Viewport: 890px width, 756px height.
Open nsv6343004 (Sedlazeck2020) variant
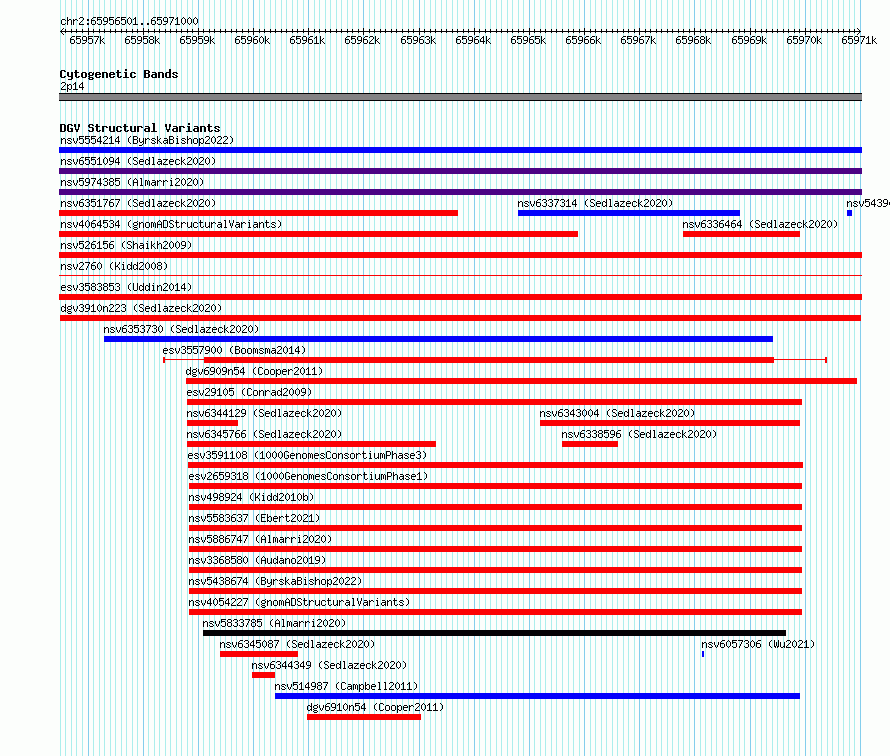click(670, 423)
